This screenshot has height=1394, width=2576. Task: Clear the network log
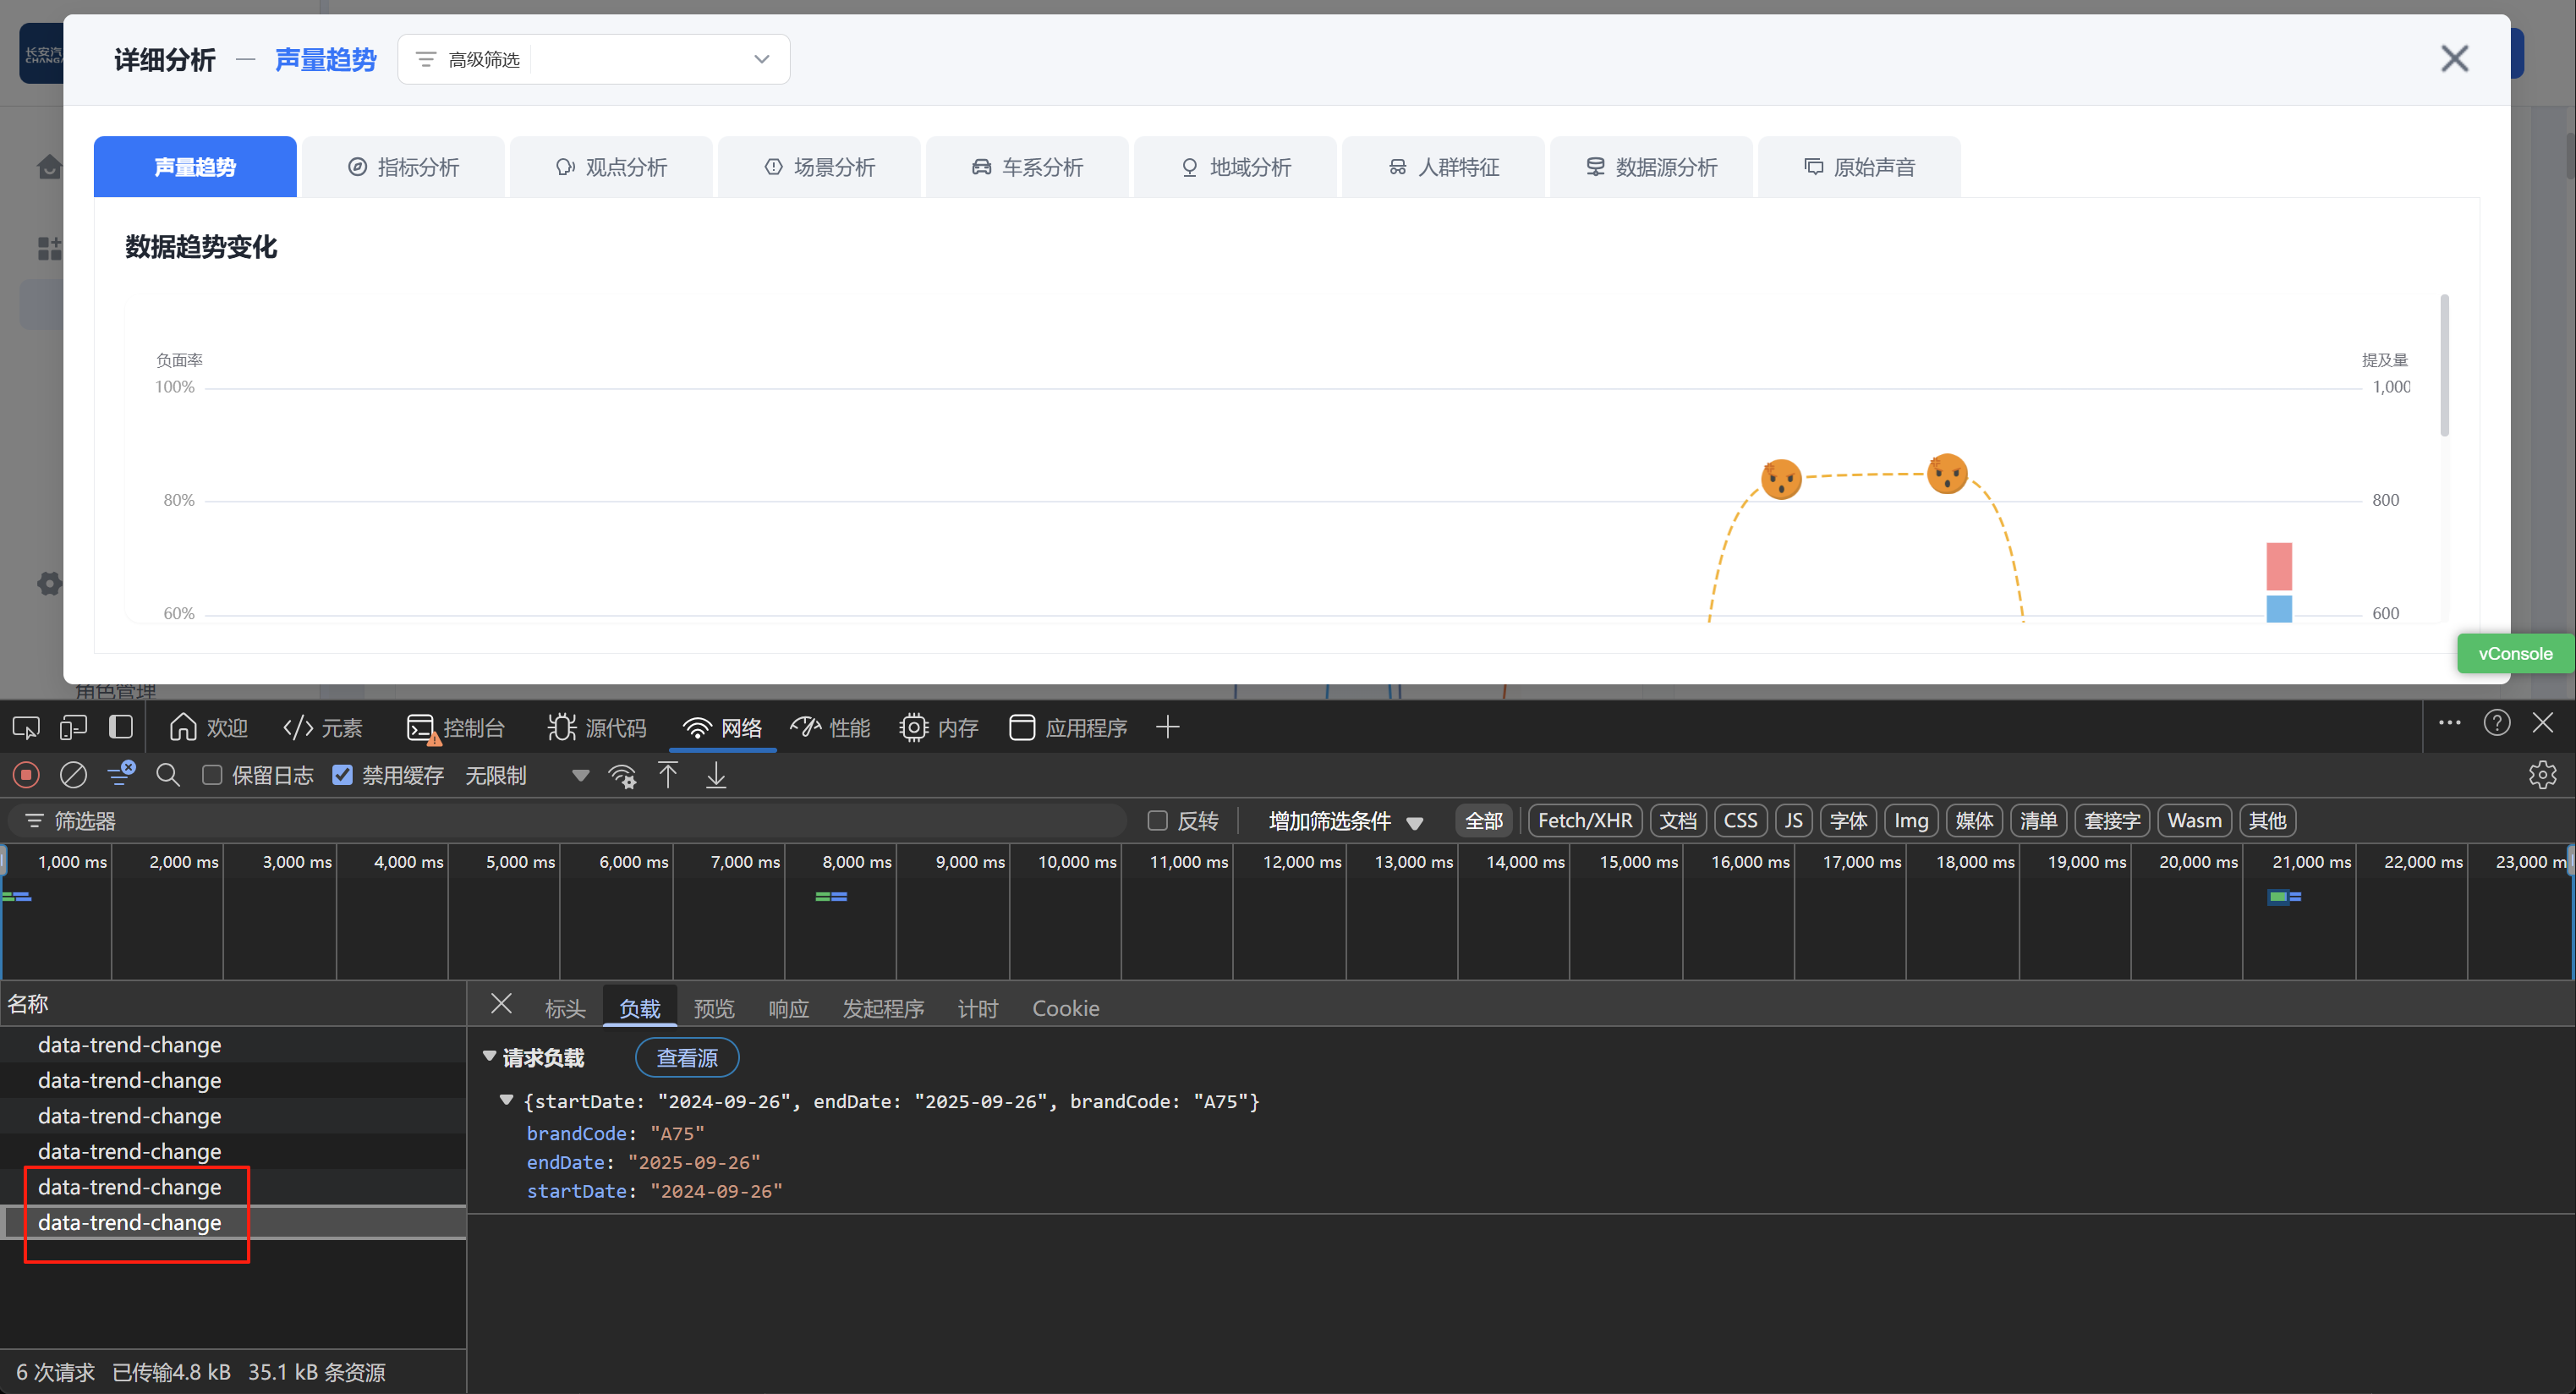click(73, 775)
